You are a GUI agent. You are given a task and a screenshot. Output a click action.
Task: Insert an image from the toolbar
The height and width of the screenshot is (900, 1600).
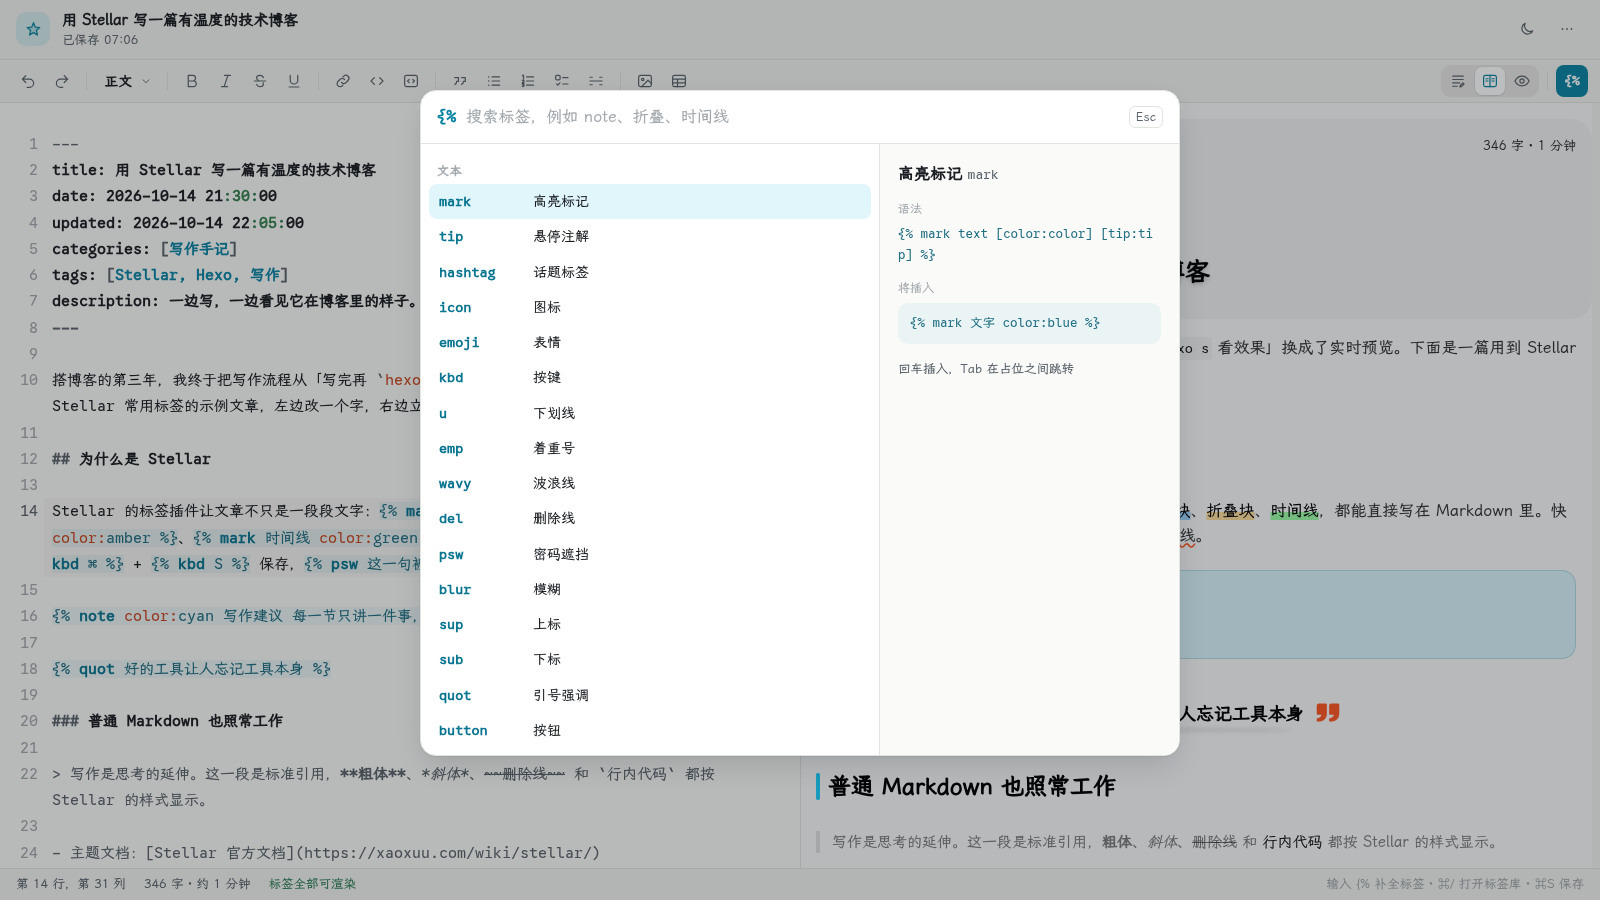645,81
